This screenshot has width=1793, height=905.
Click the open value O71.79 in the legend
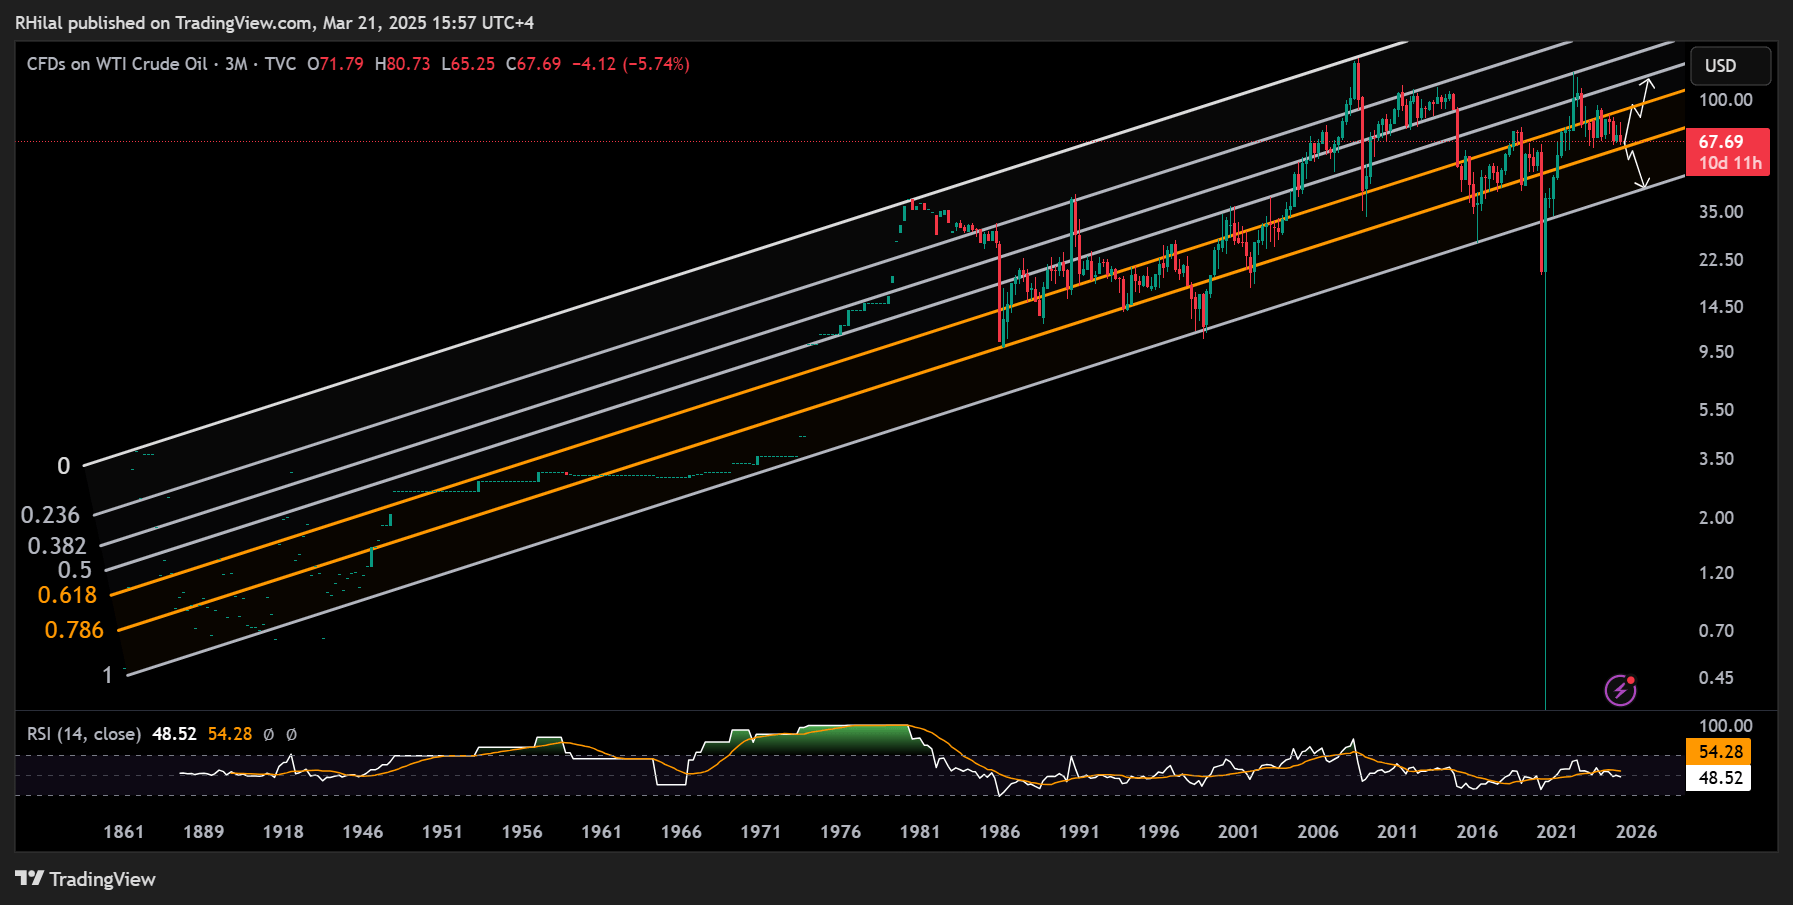pyautogui.click(x=334, y=63)
